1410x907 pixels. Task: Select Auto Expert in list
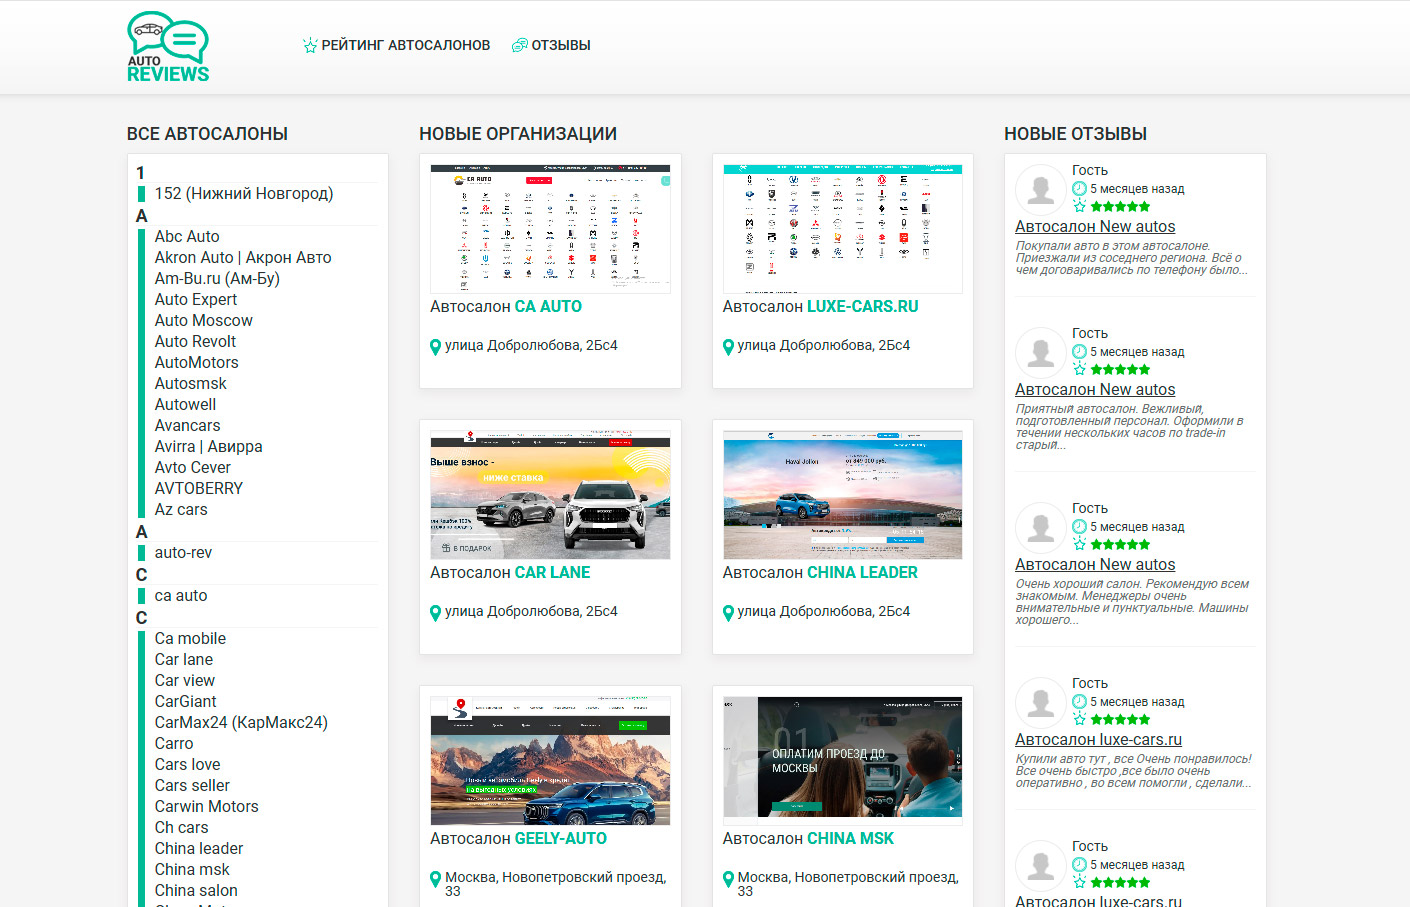196,300
